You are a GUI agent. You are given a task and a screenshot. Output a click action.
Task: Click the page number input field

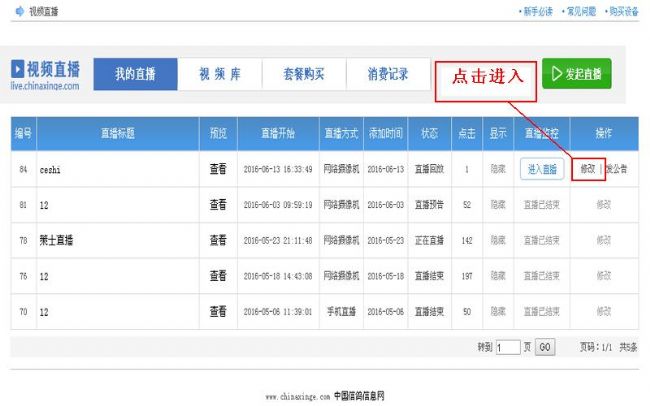point(508,347)
